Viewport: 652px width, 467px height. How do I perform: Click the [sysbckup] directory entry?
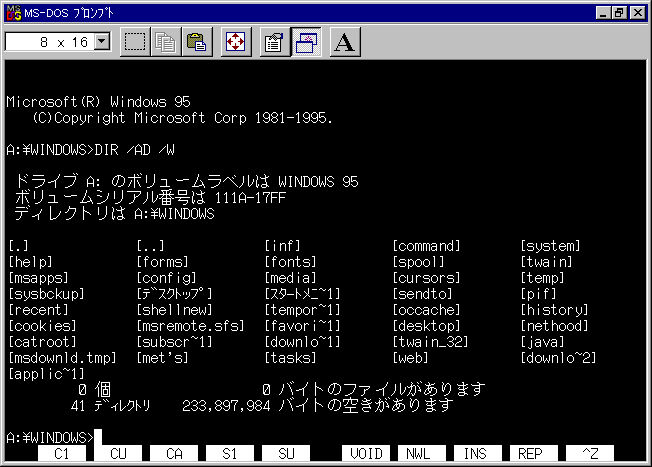tap(46, 294)
